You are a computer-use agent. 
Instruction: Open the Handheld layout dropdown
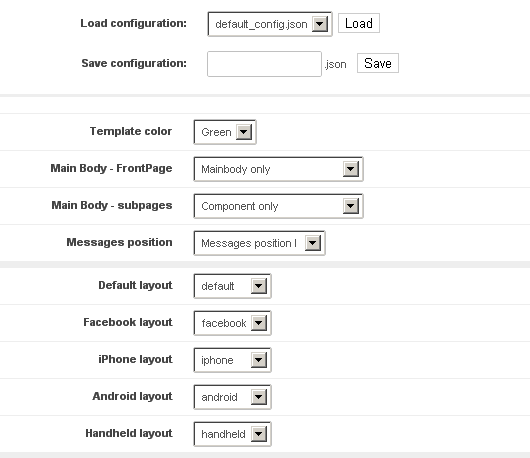[x=232, y=434]
